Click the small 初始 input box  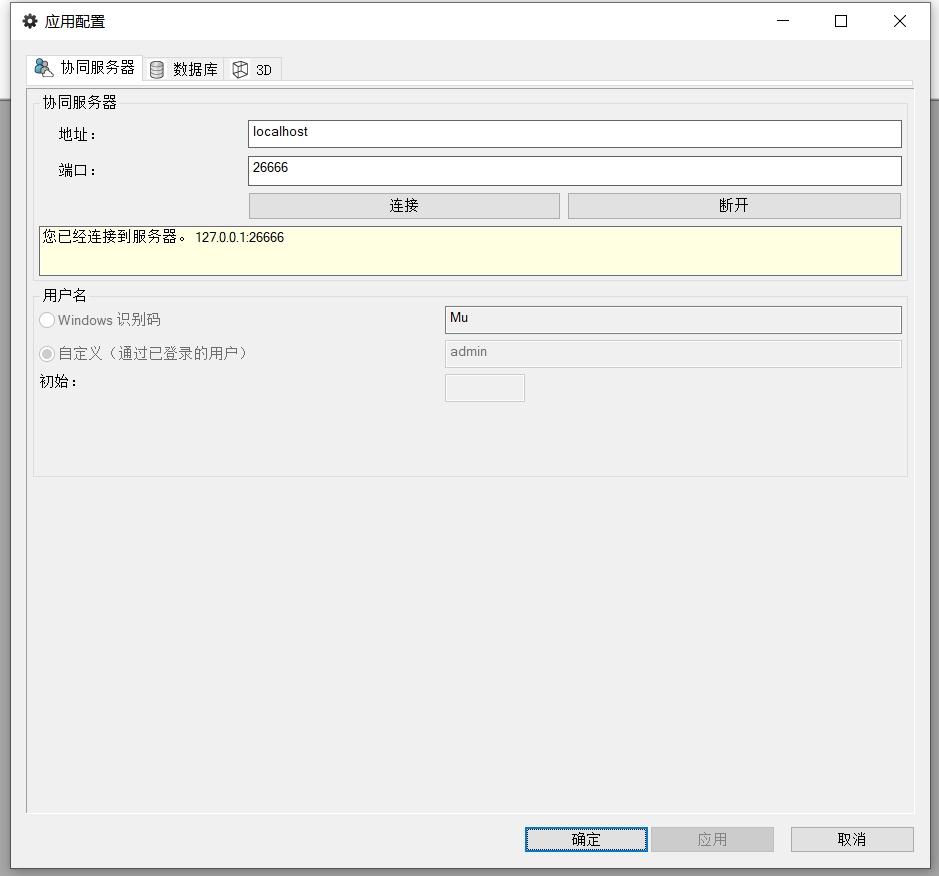pyautogui.click(x=484, y=388)
